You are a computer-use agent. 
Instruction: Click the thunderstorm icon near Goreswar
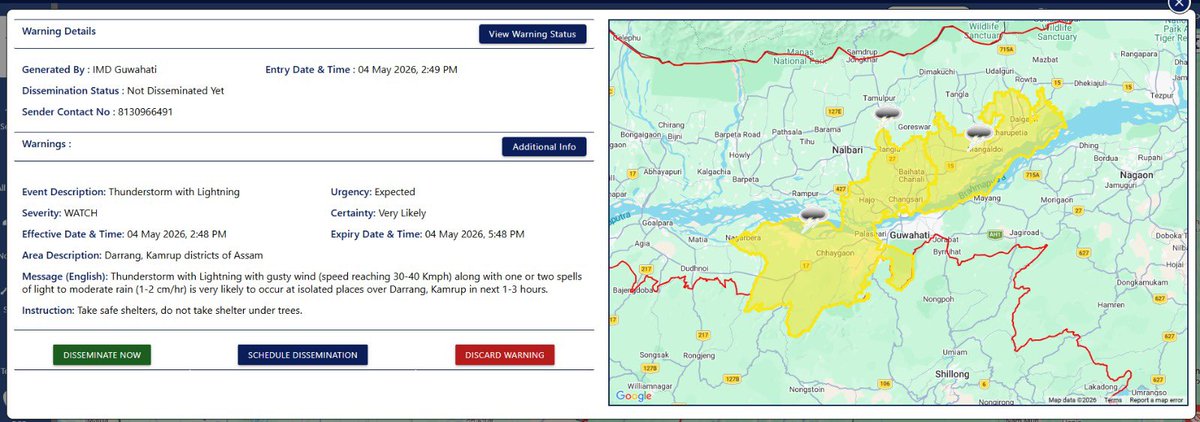pyautogui.click(x=886, y=114)
